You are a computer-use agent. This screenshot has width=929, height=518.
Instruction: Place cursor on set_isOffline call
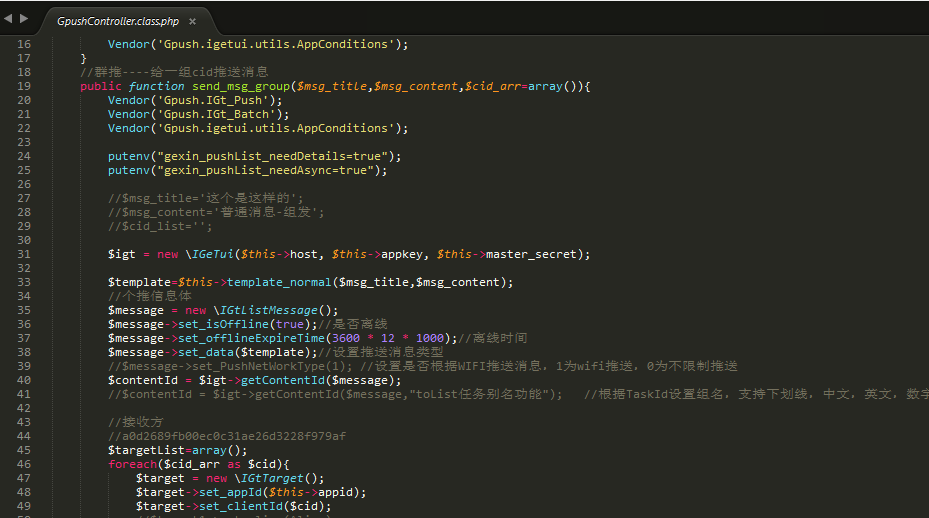click(220, 324)
